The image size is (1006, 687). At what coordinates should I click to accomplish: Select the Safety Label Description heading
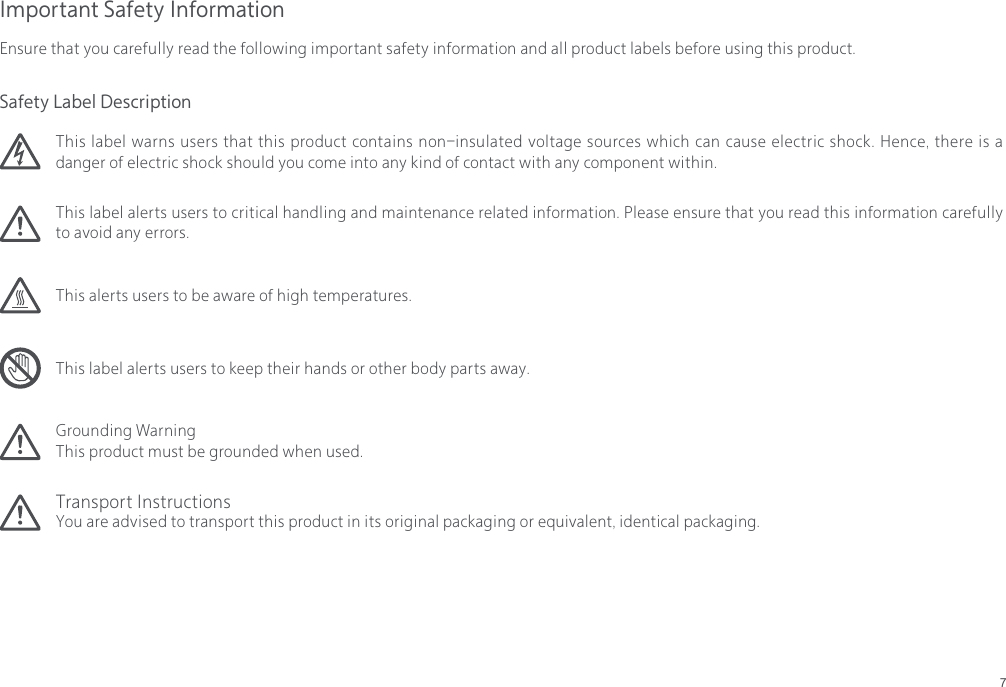point(95,102)
